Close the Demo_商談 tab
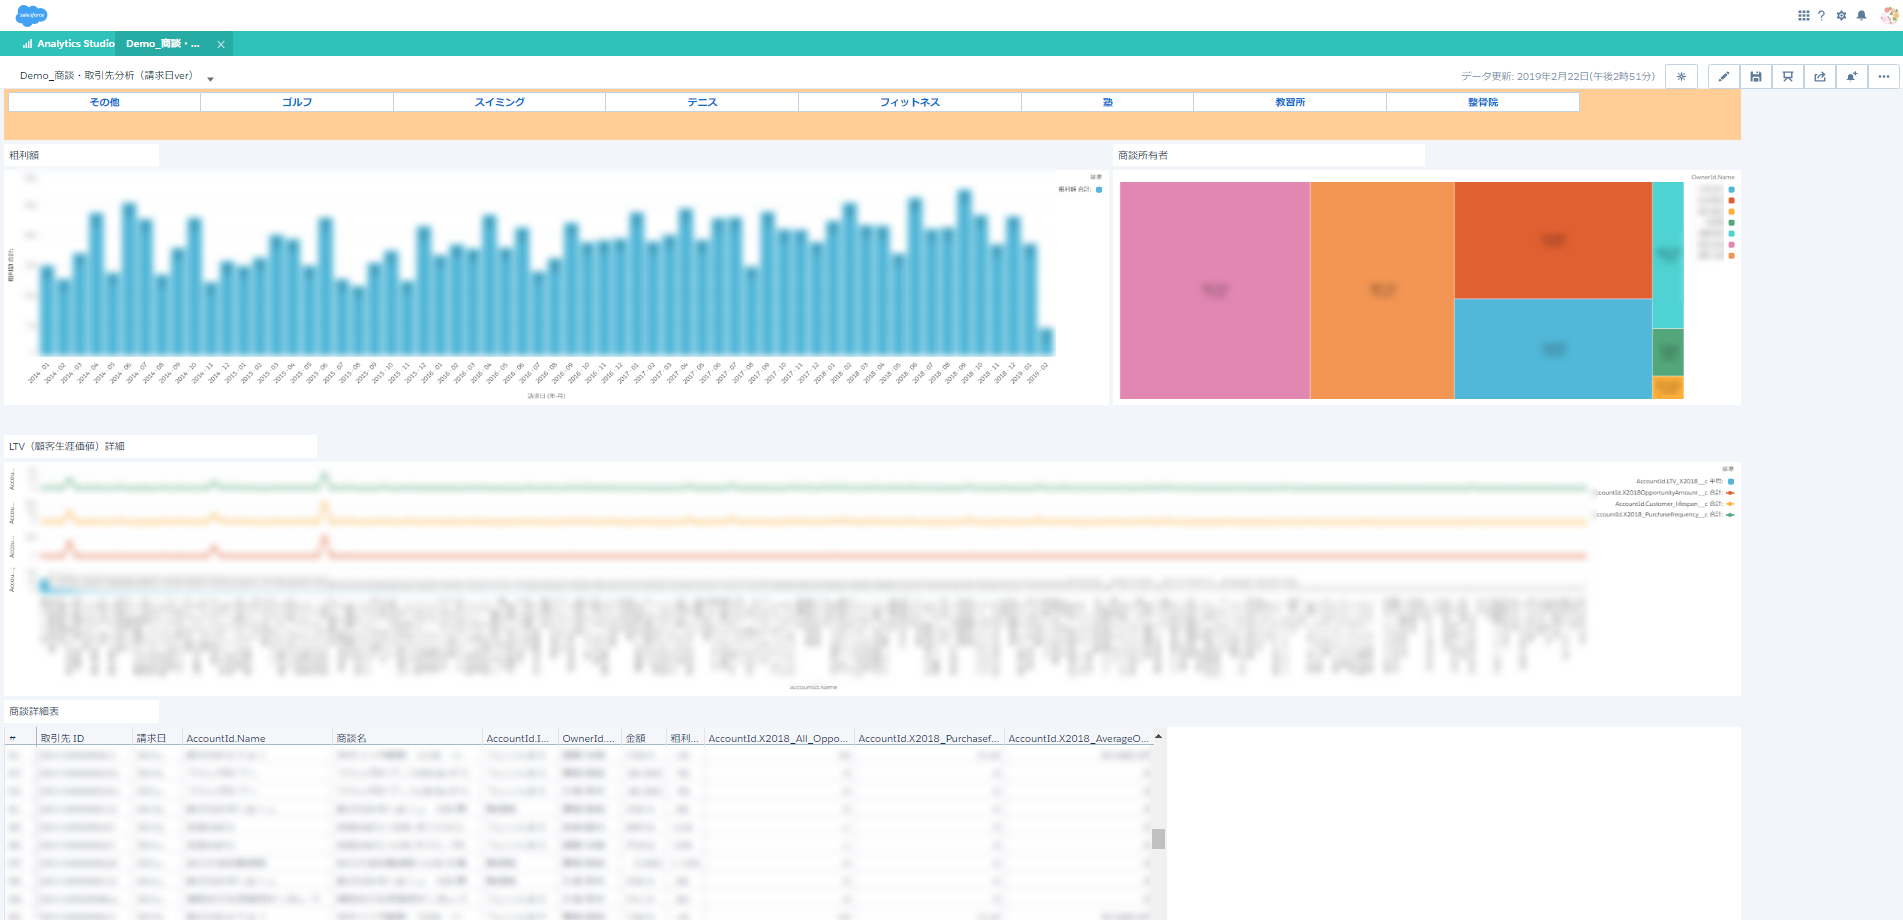Viewport: 1903px width, 920px height. (221, 45)
